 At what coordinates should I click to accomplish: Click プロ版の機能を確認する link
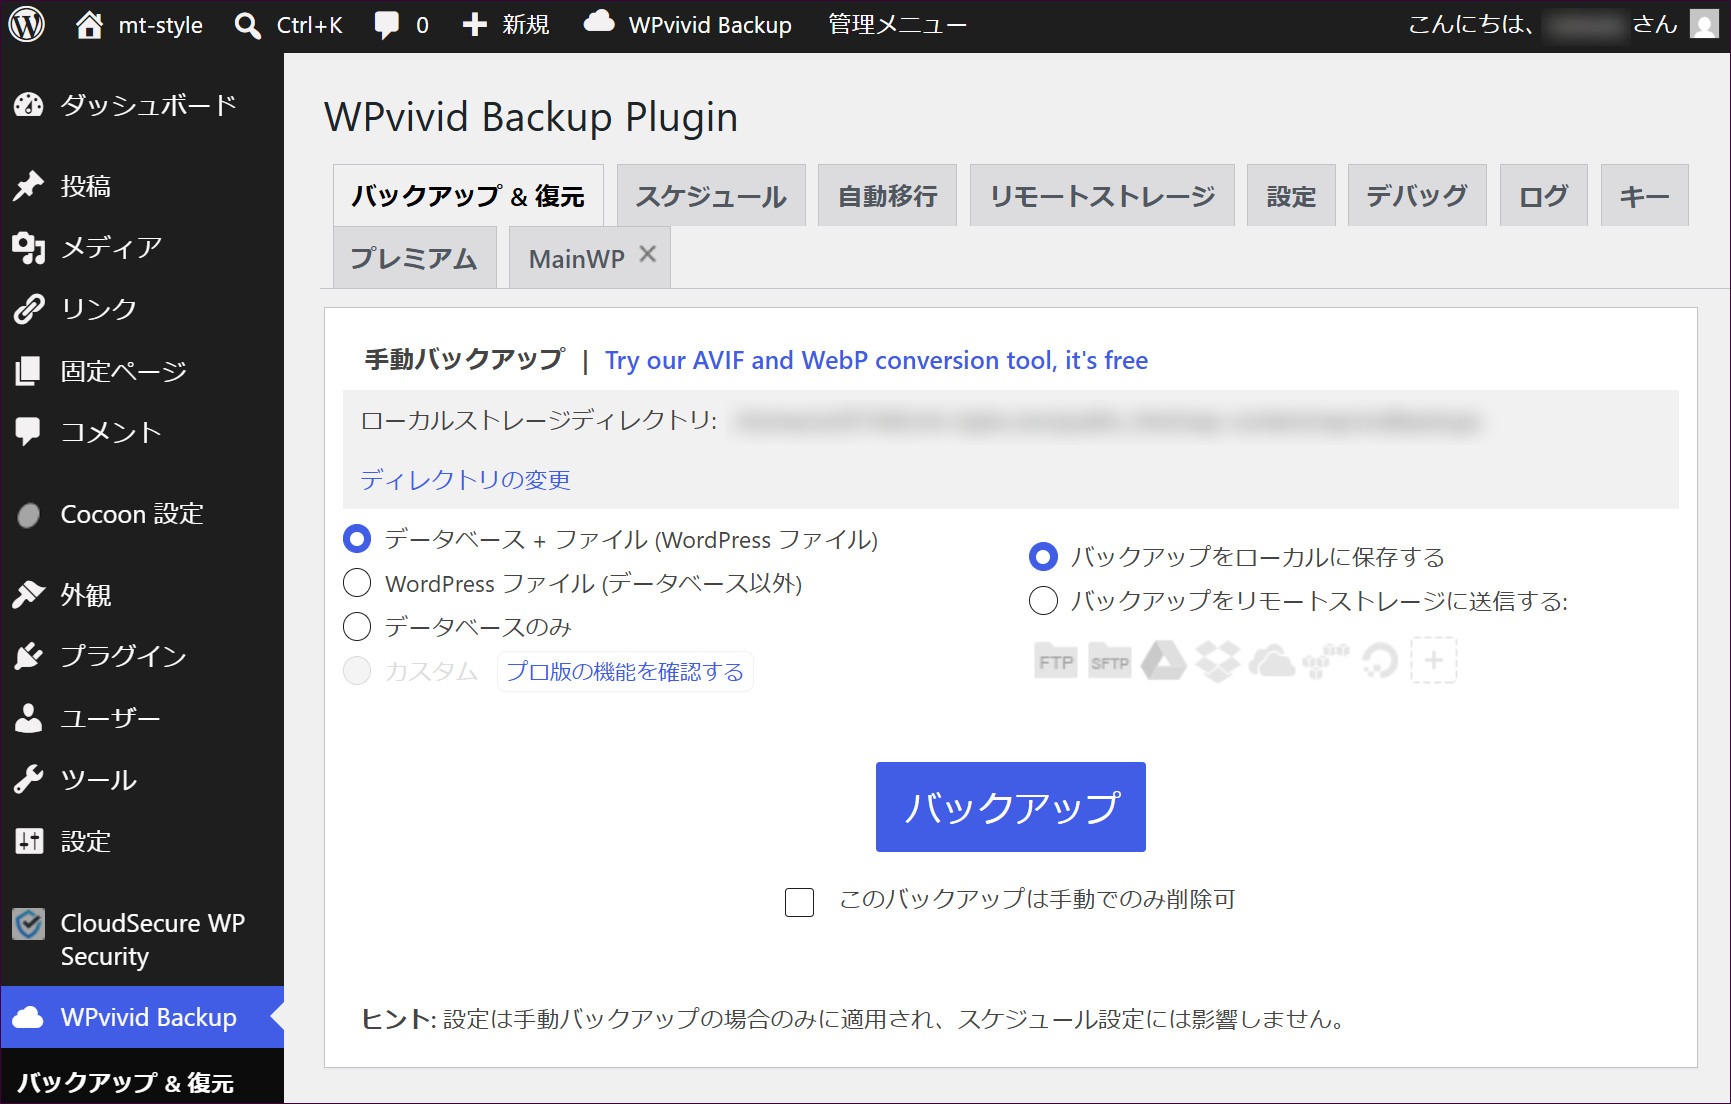tap(625, 671)
